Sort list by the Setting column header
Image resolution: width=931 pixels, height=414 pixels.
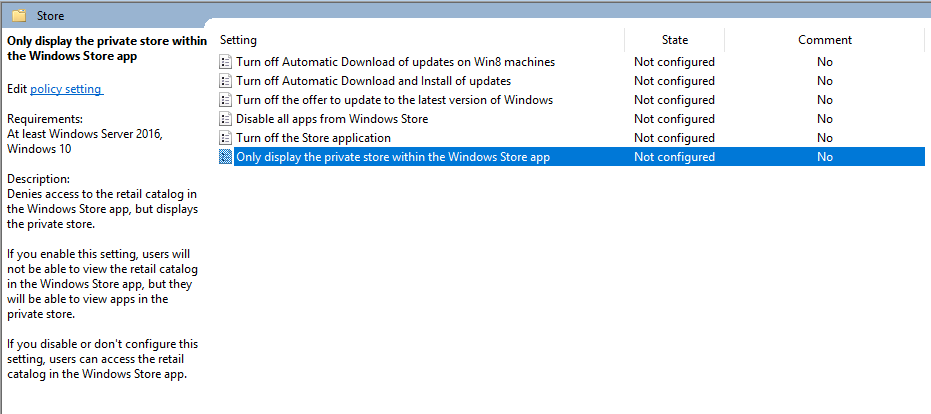coord(238,40)
